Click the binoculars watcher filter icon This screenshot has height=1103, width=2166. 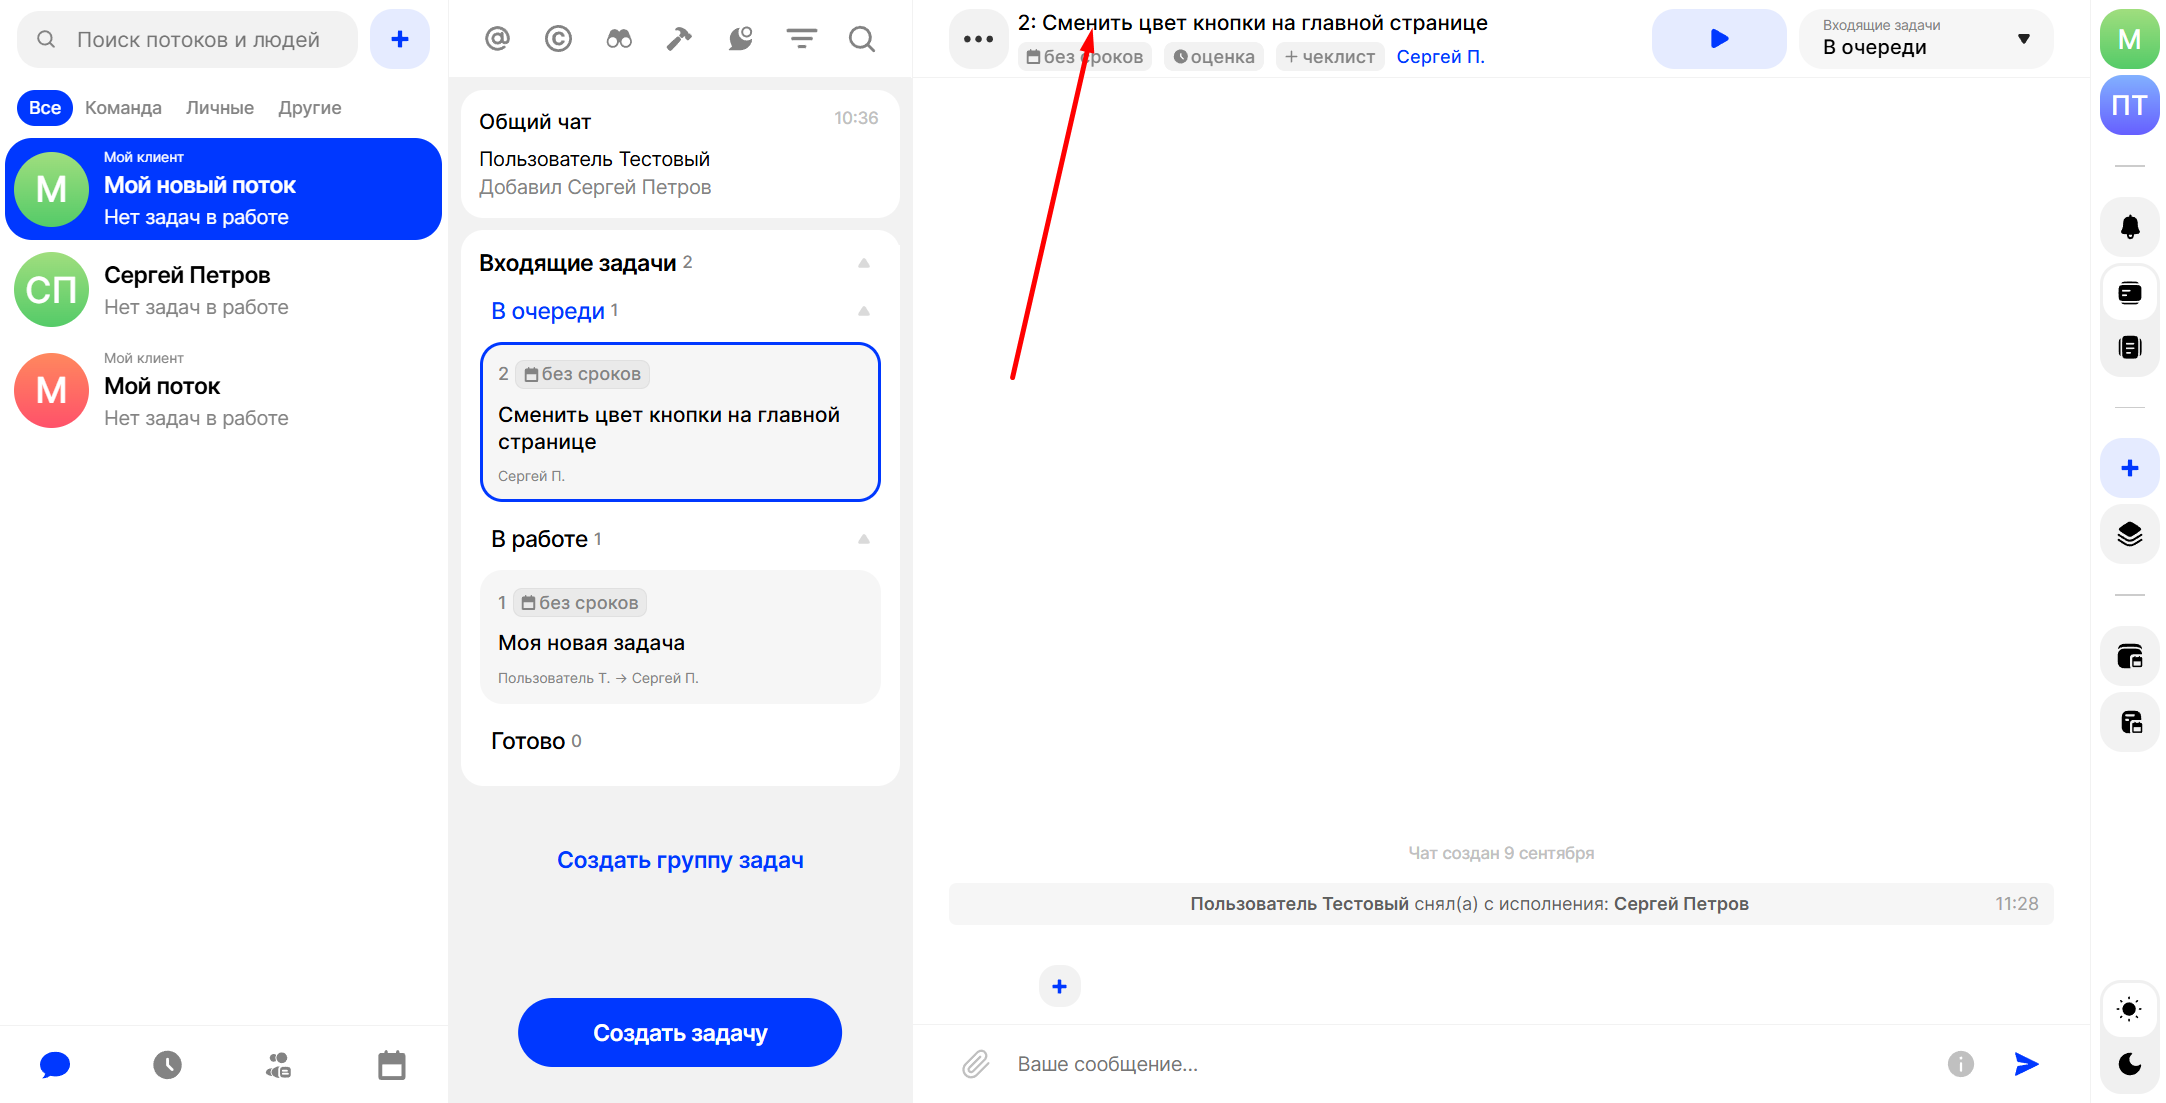(619, 39)
